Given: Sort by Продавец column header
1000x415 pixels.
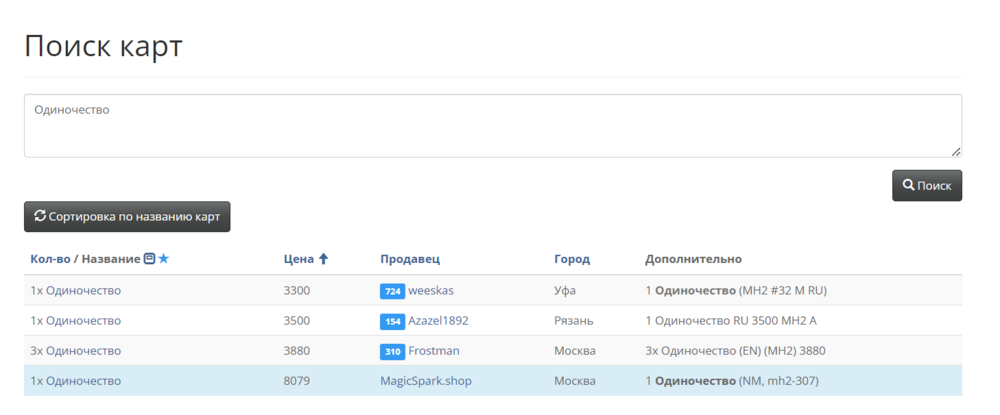Looking at the screenshot, I should pos(410,259).
